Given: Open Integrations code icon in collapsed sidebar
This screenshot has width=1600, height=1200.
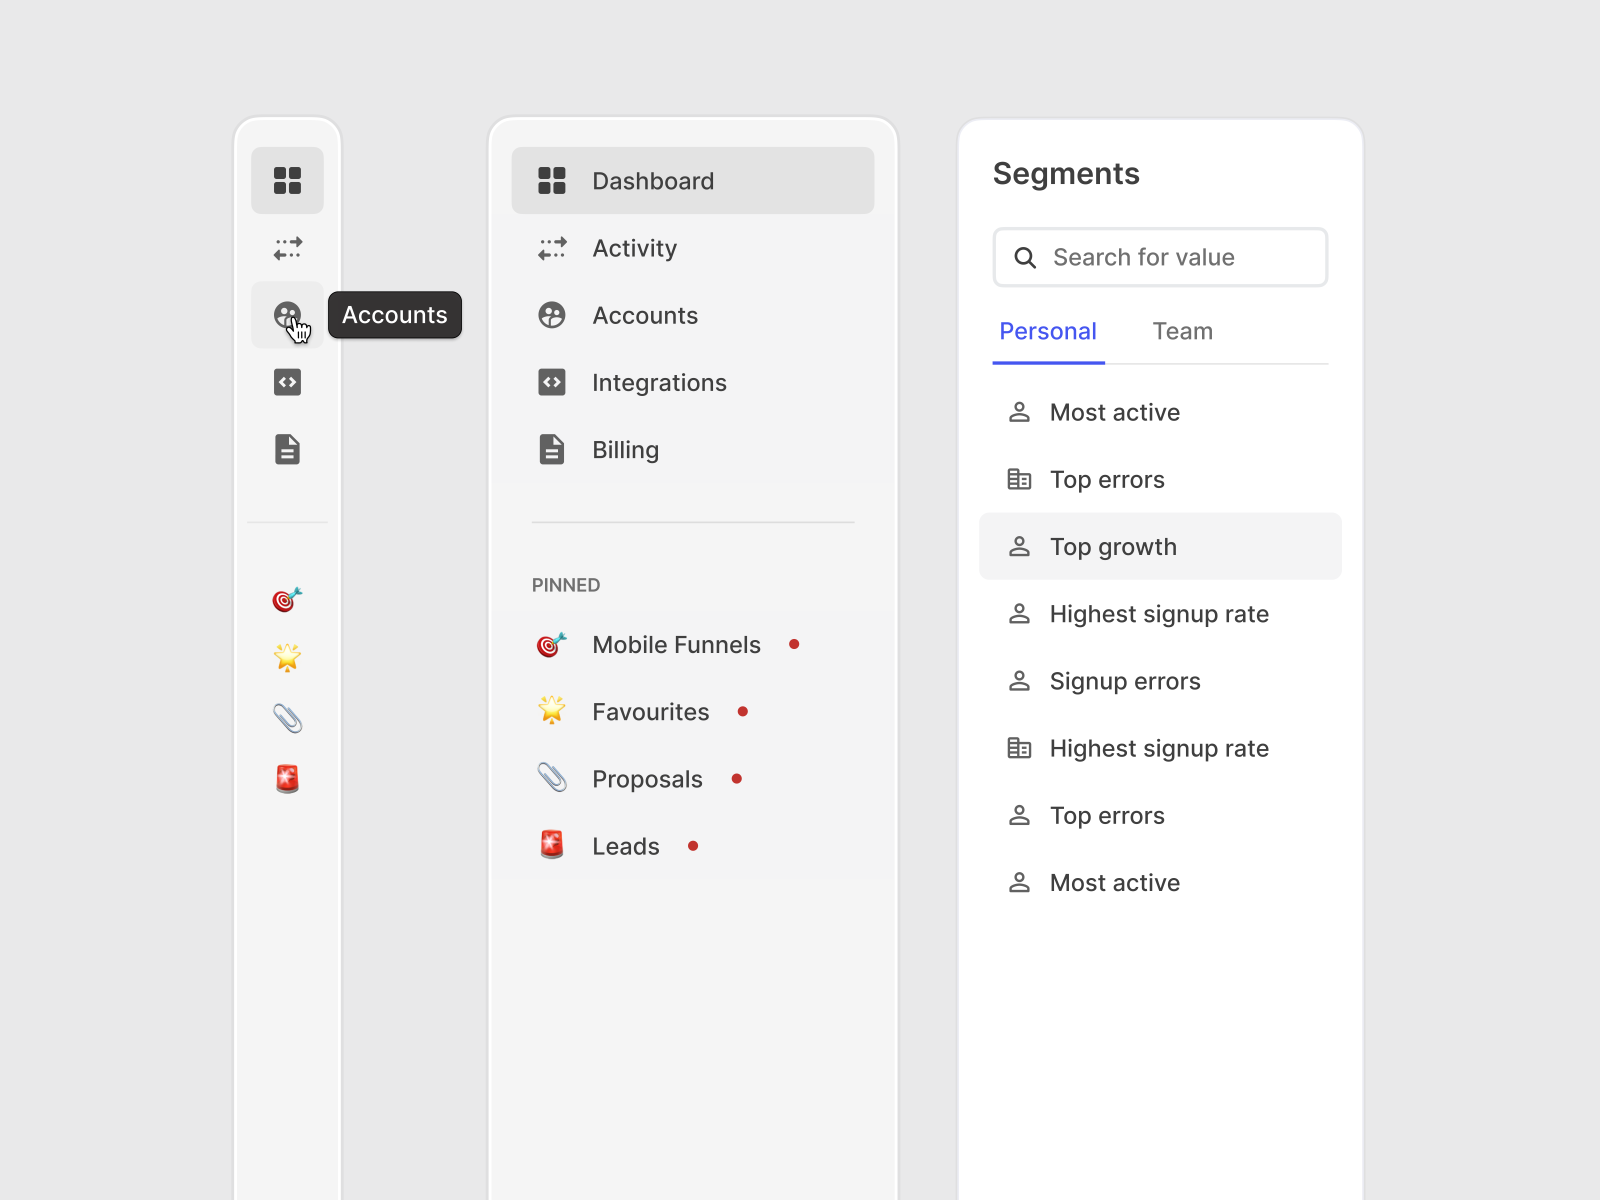Looking at the screenshot, I should [287, 382].
